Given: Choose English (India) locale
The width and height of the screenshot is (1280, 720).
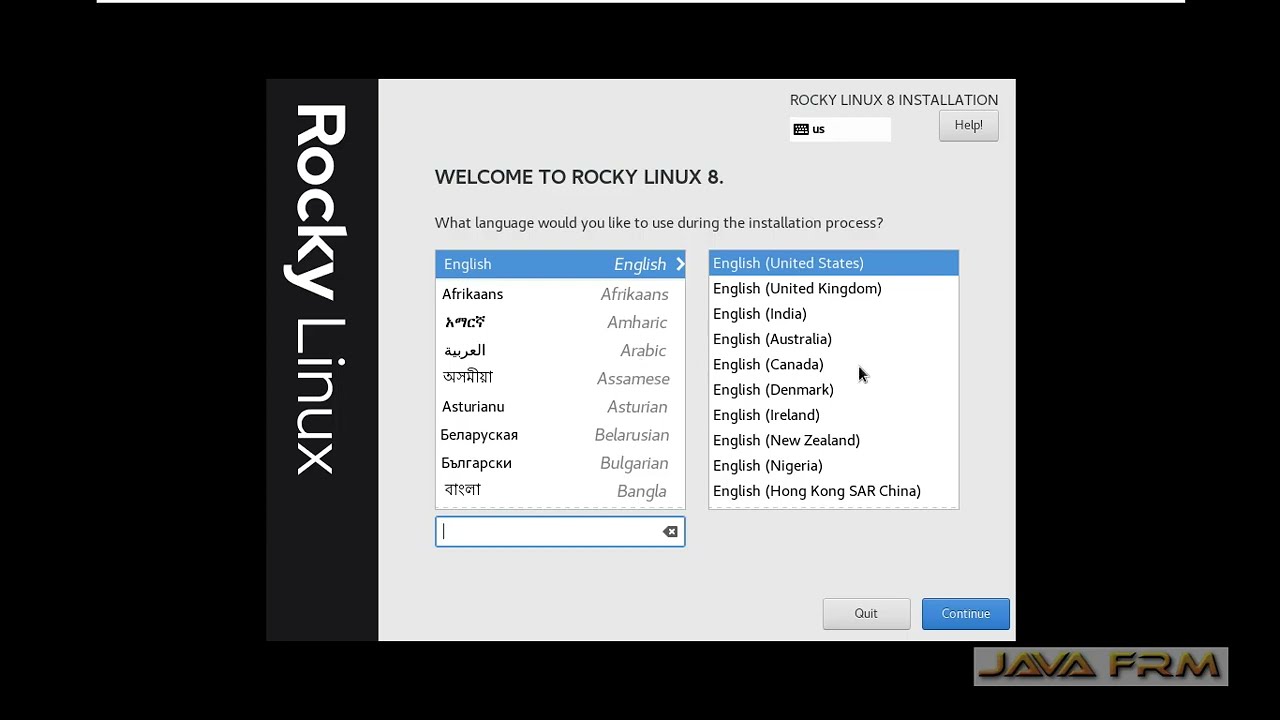Looking at the screenshot, I should 833,314.
